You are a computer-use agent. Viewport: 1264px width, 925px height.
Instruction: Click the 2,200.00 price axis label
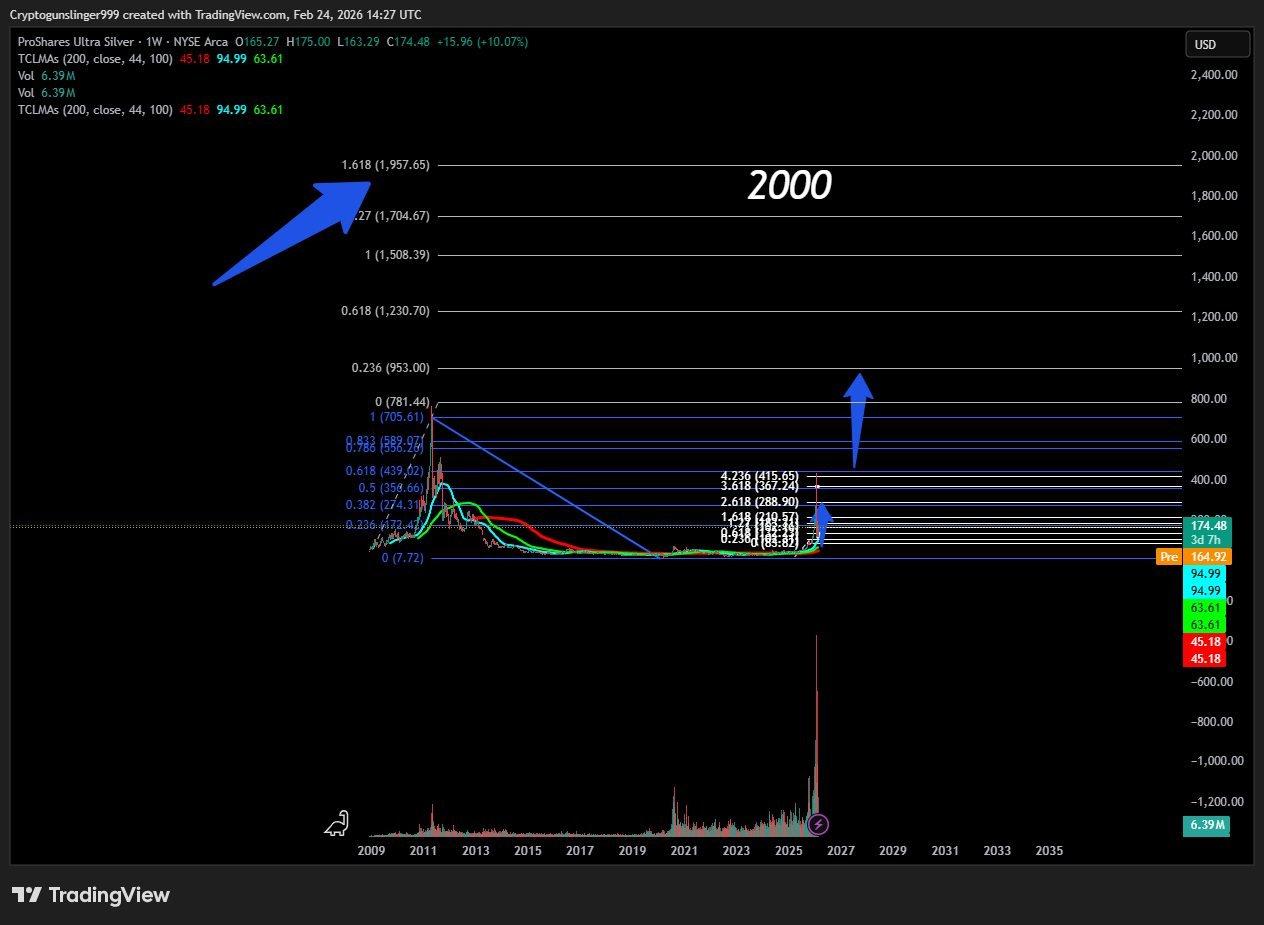pyautogui.click(x=1215, y=115)
